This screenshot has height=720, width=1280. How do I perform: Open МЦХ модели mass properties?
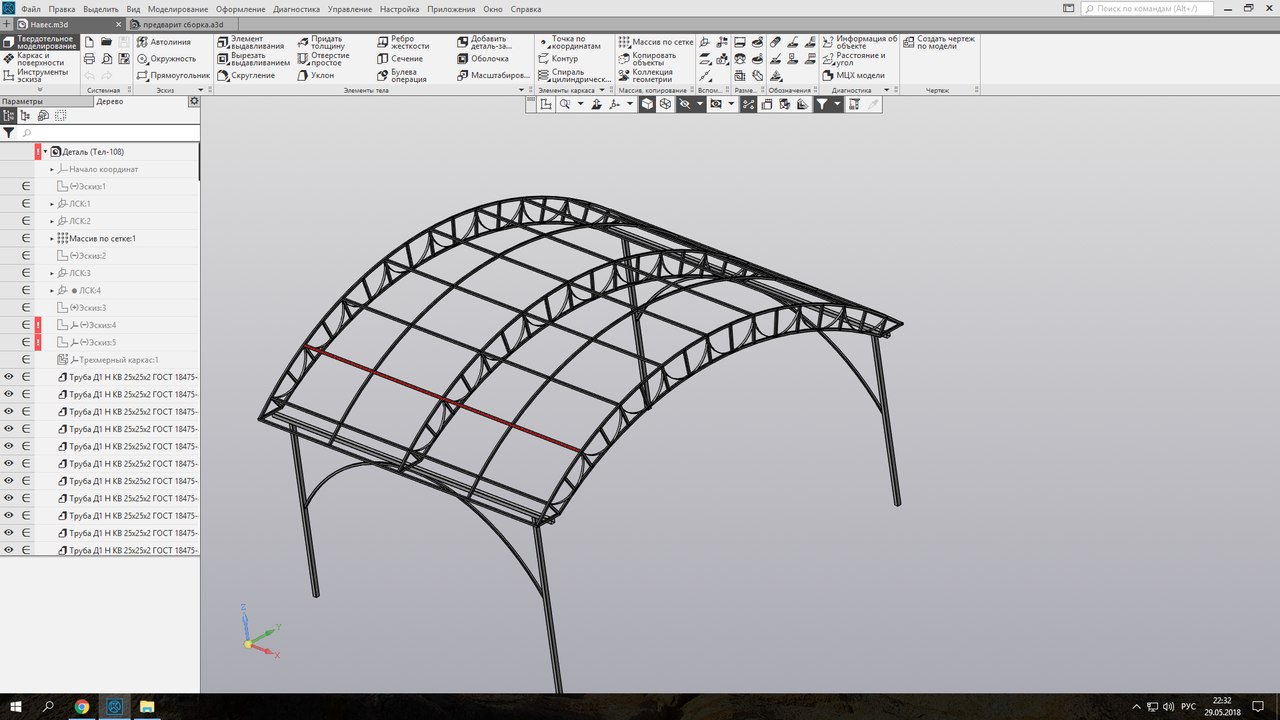click(x=853, y=75)
